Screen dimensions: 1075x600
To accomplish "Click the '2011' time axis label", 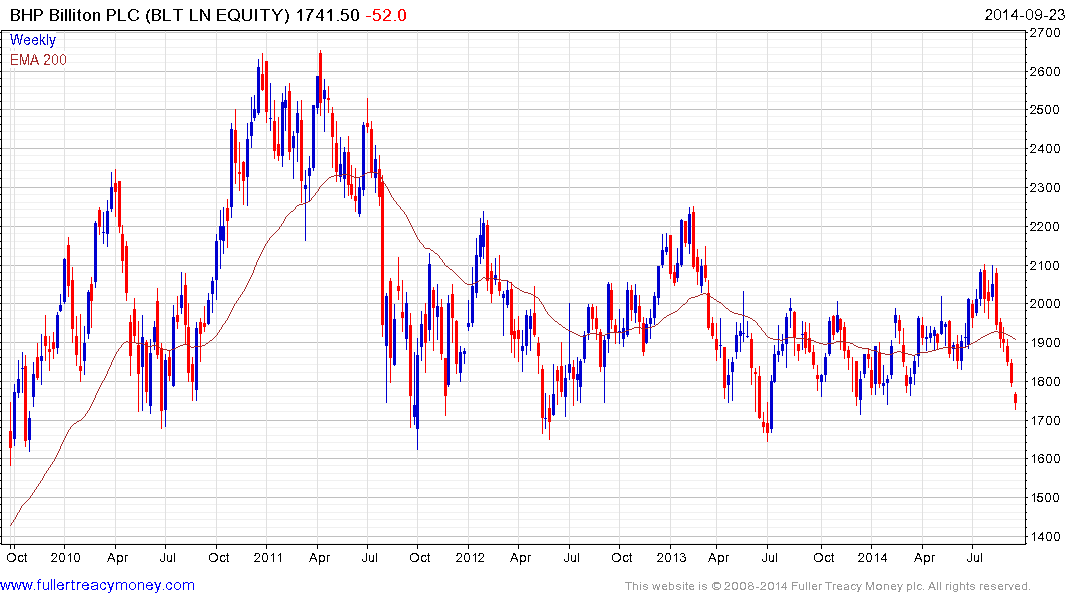I will pyautogui.click(x=267, y=557).
